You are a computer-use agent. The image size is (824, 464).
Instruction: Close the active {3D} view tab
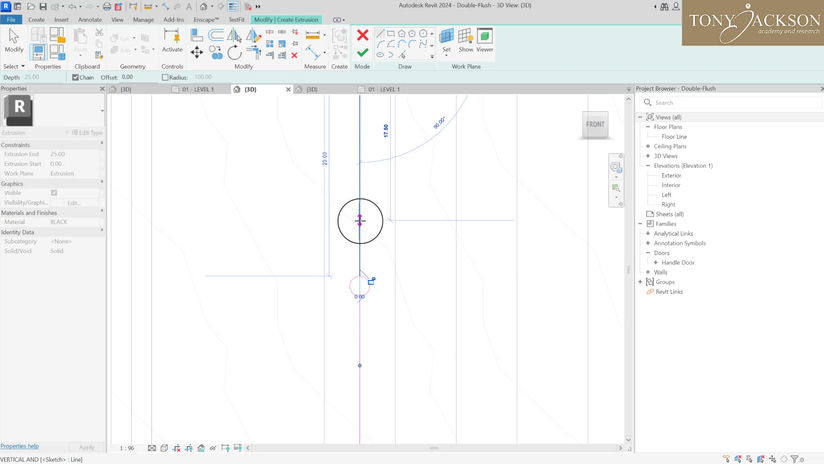coord(288,89)
